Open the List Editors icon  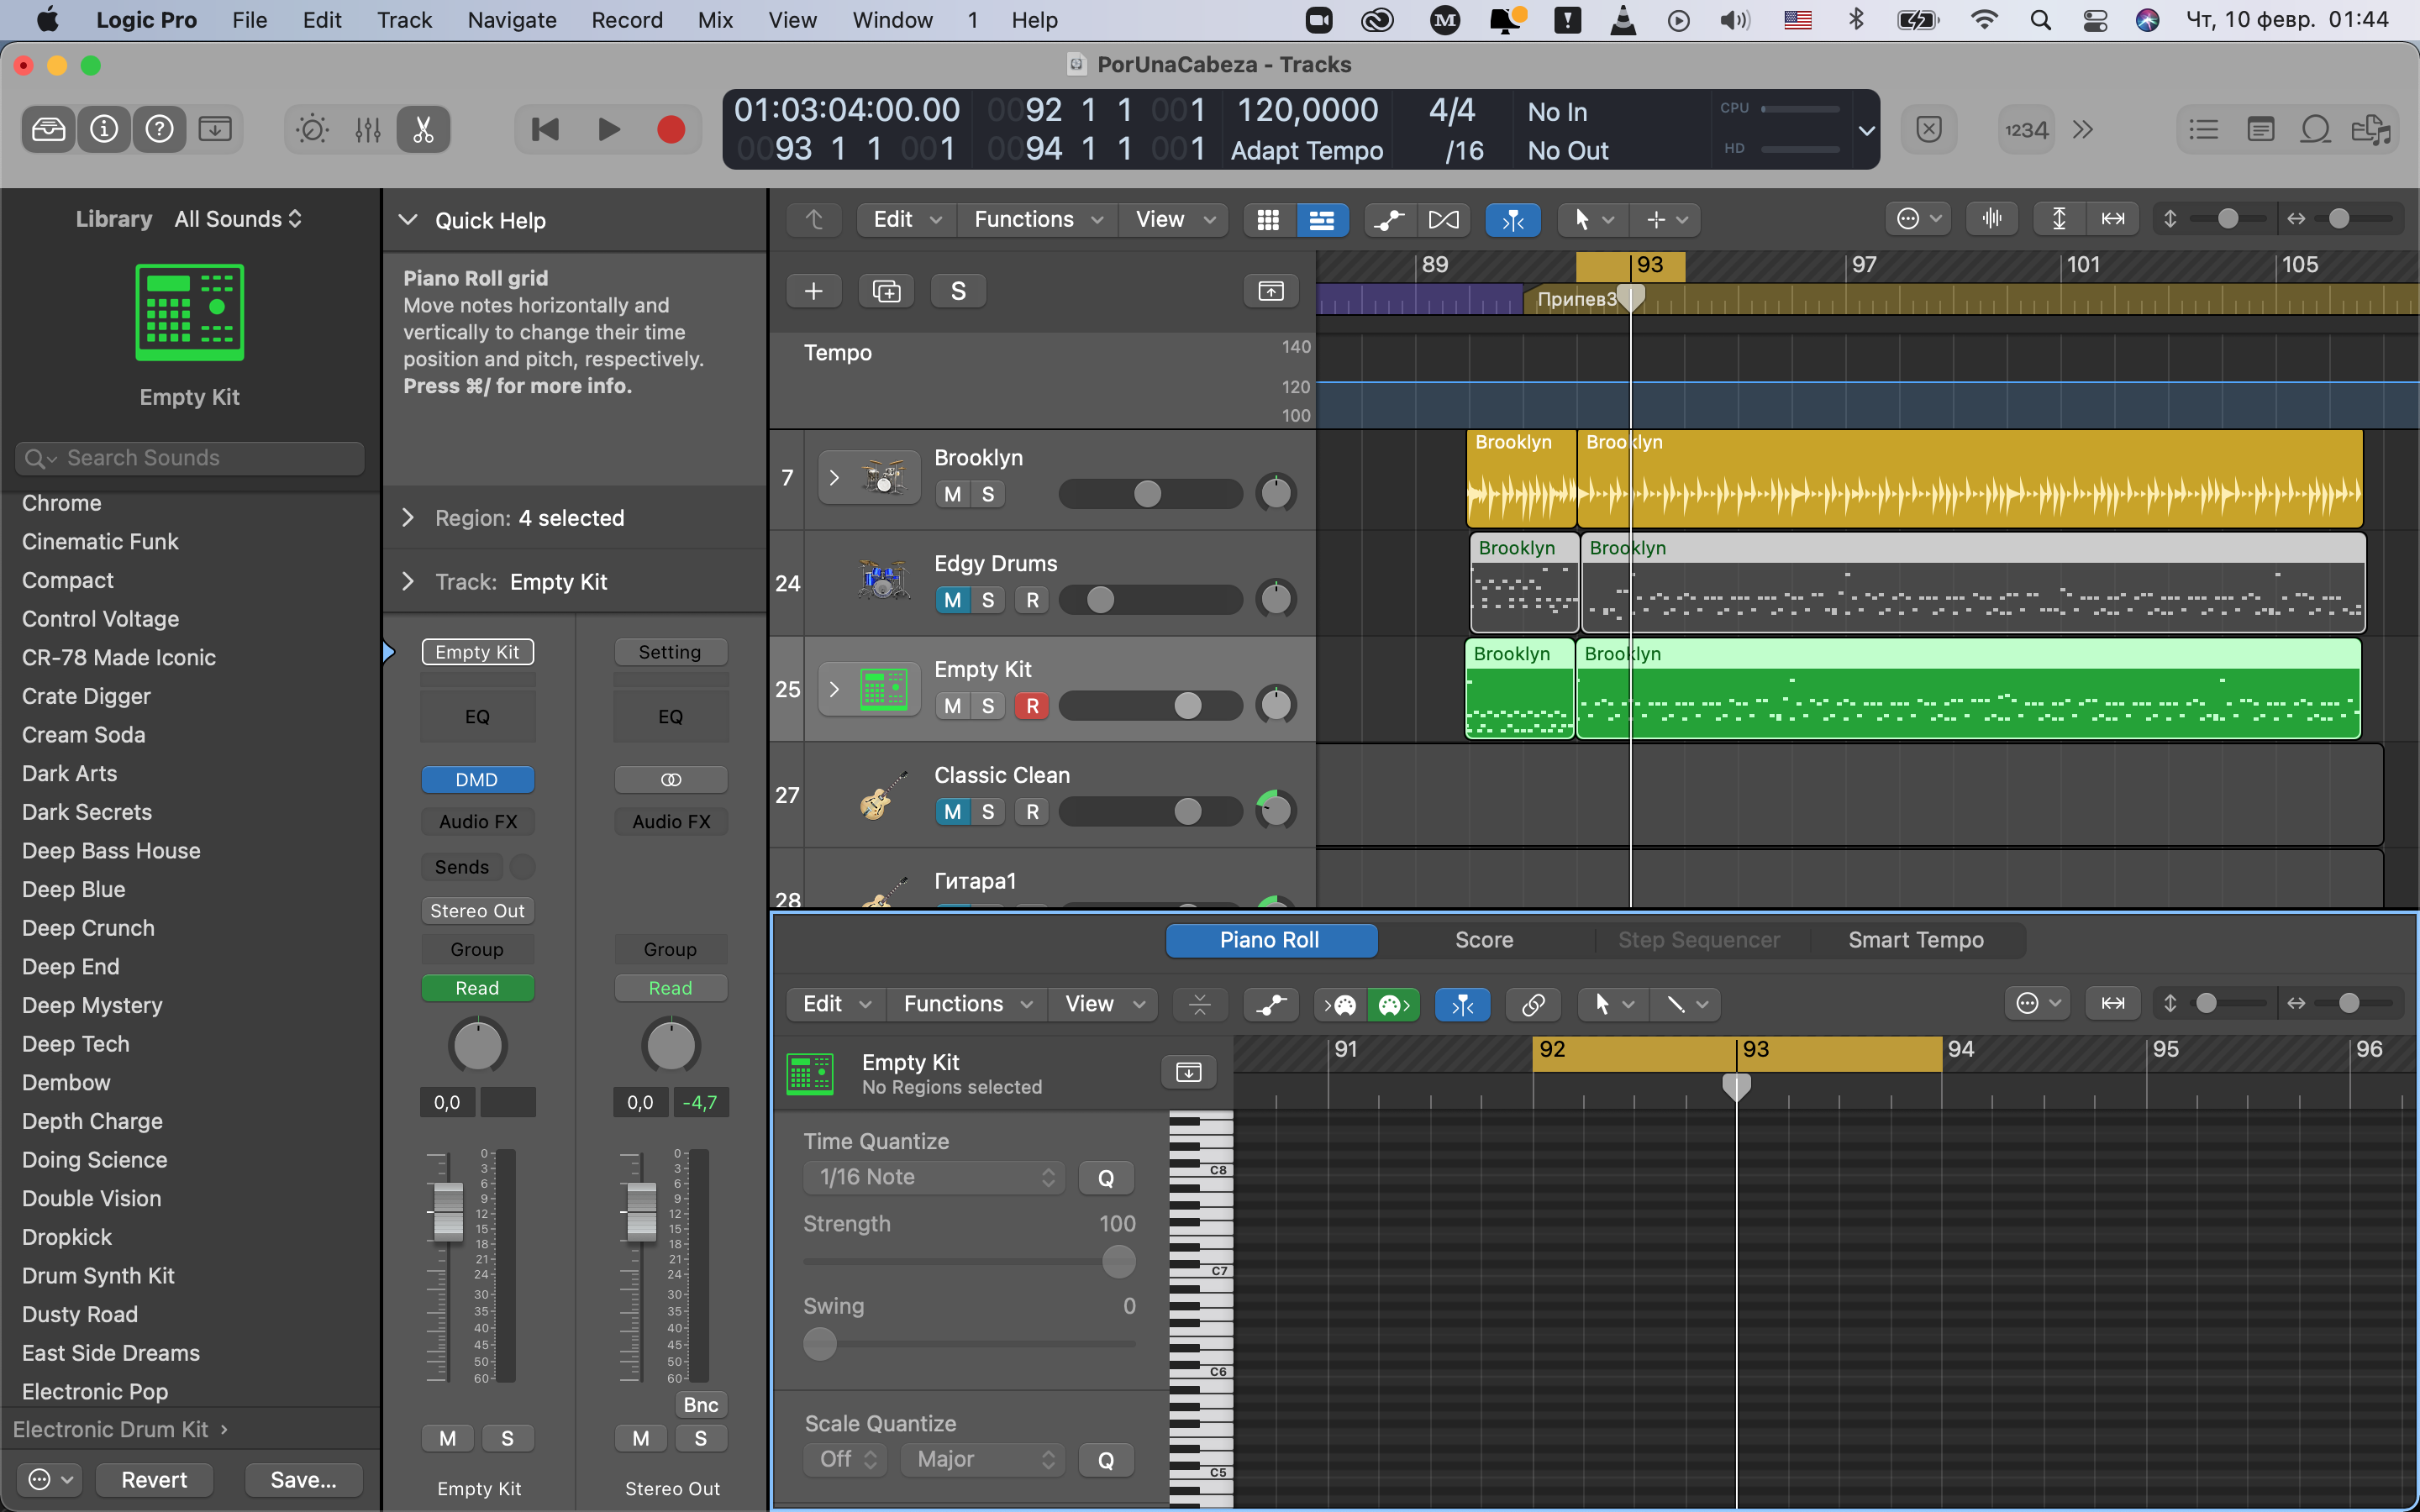coord(2203,130)
